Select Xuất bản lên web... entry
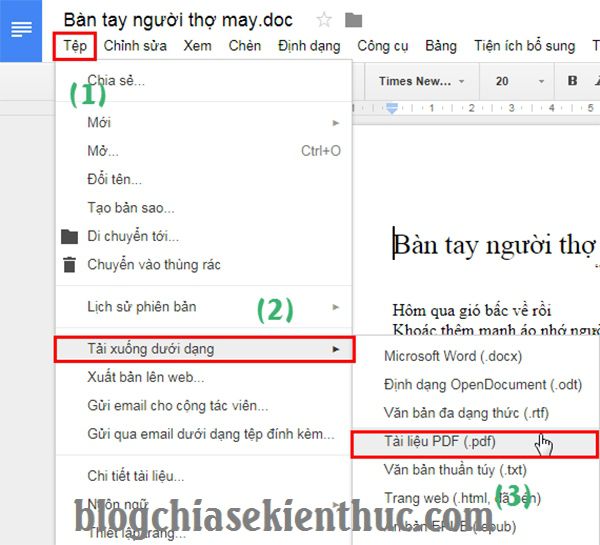 pyautogui.click(x=204, y=377)
